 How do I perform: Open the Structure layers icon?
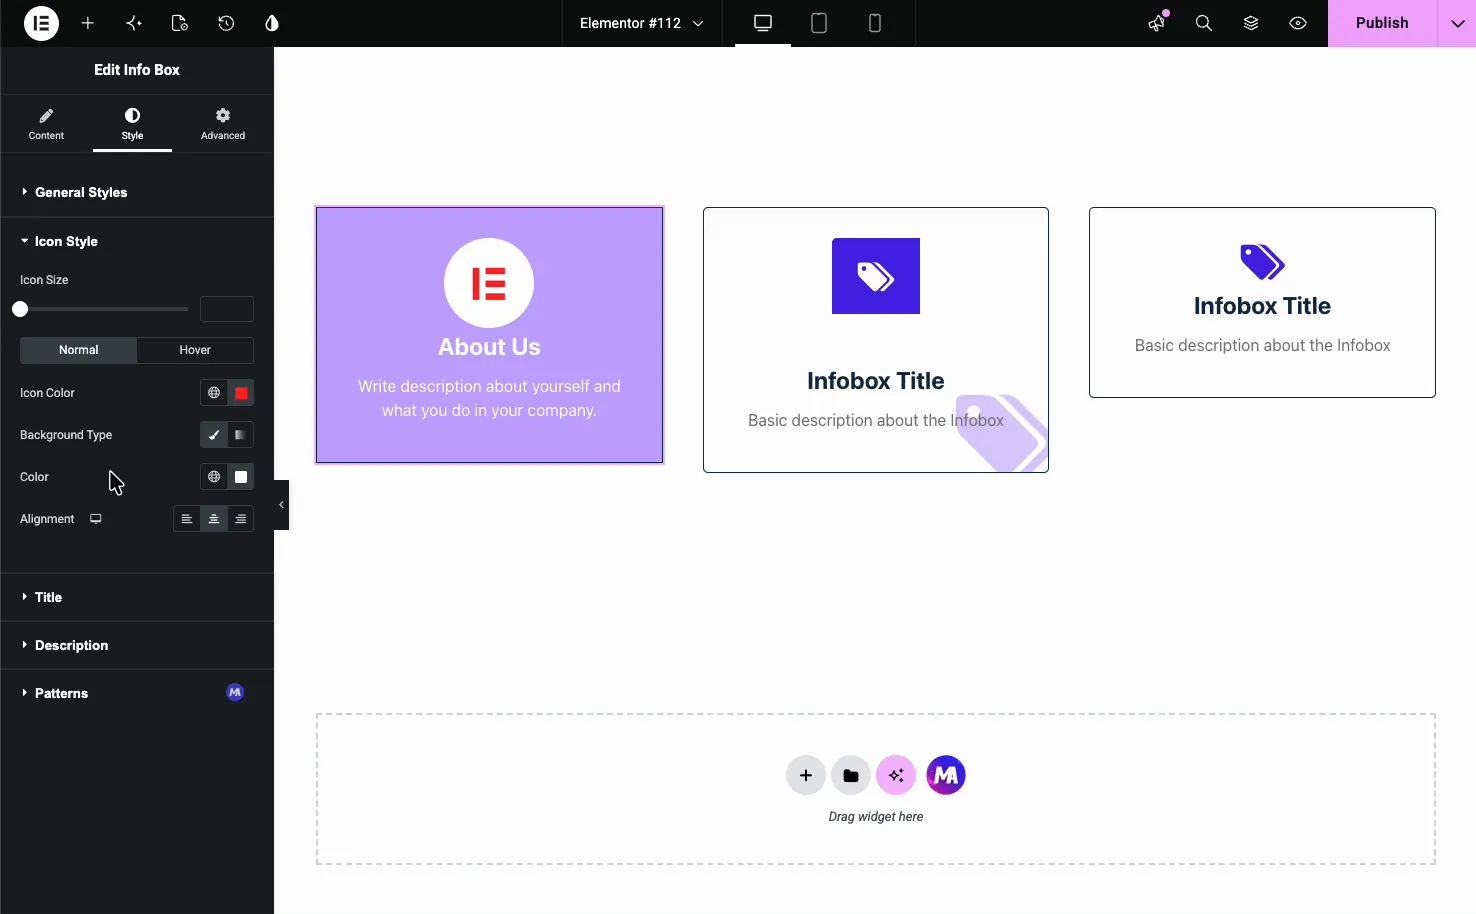[x=1251, y=23]
